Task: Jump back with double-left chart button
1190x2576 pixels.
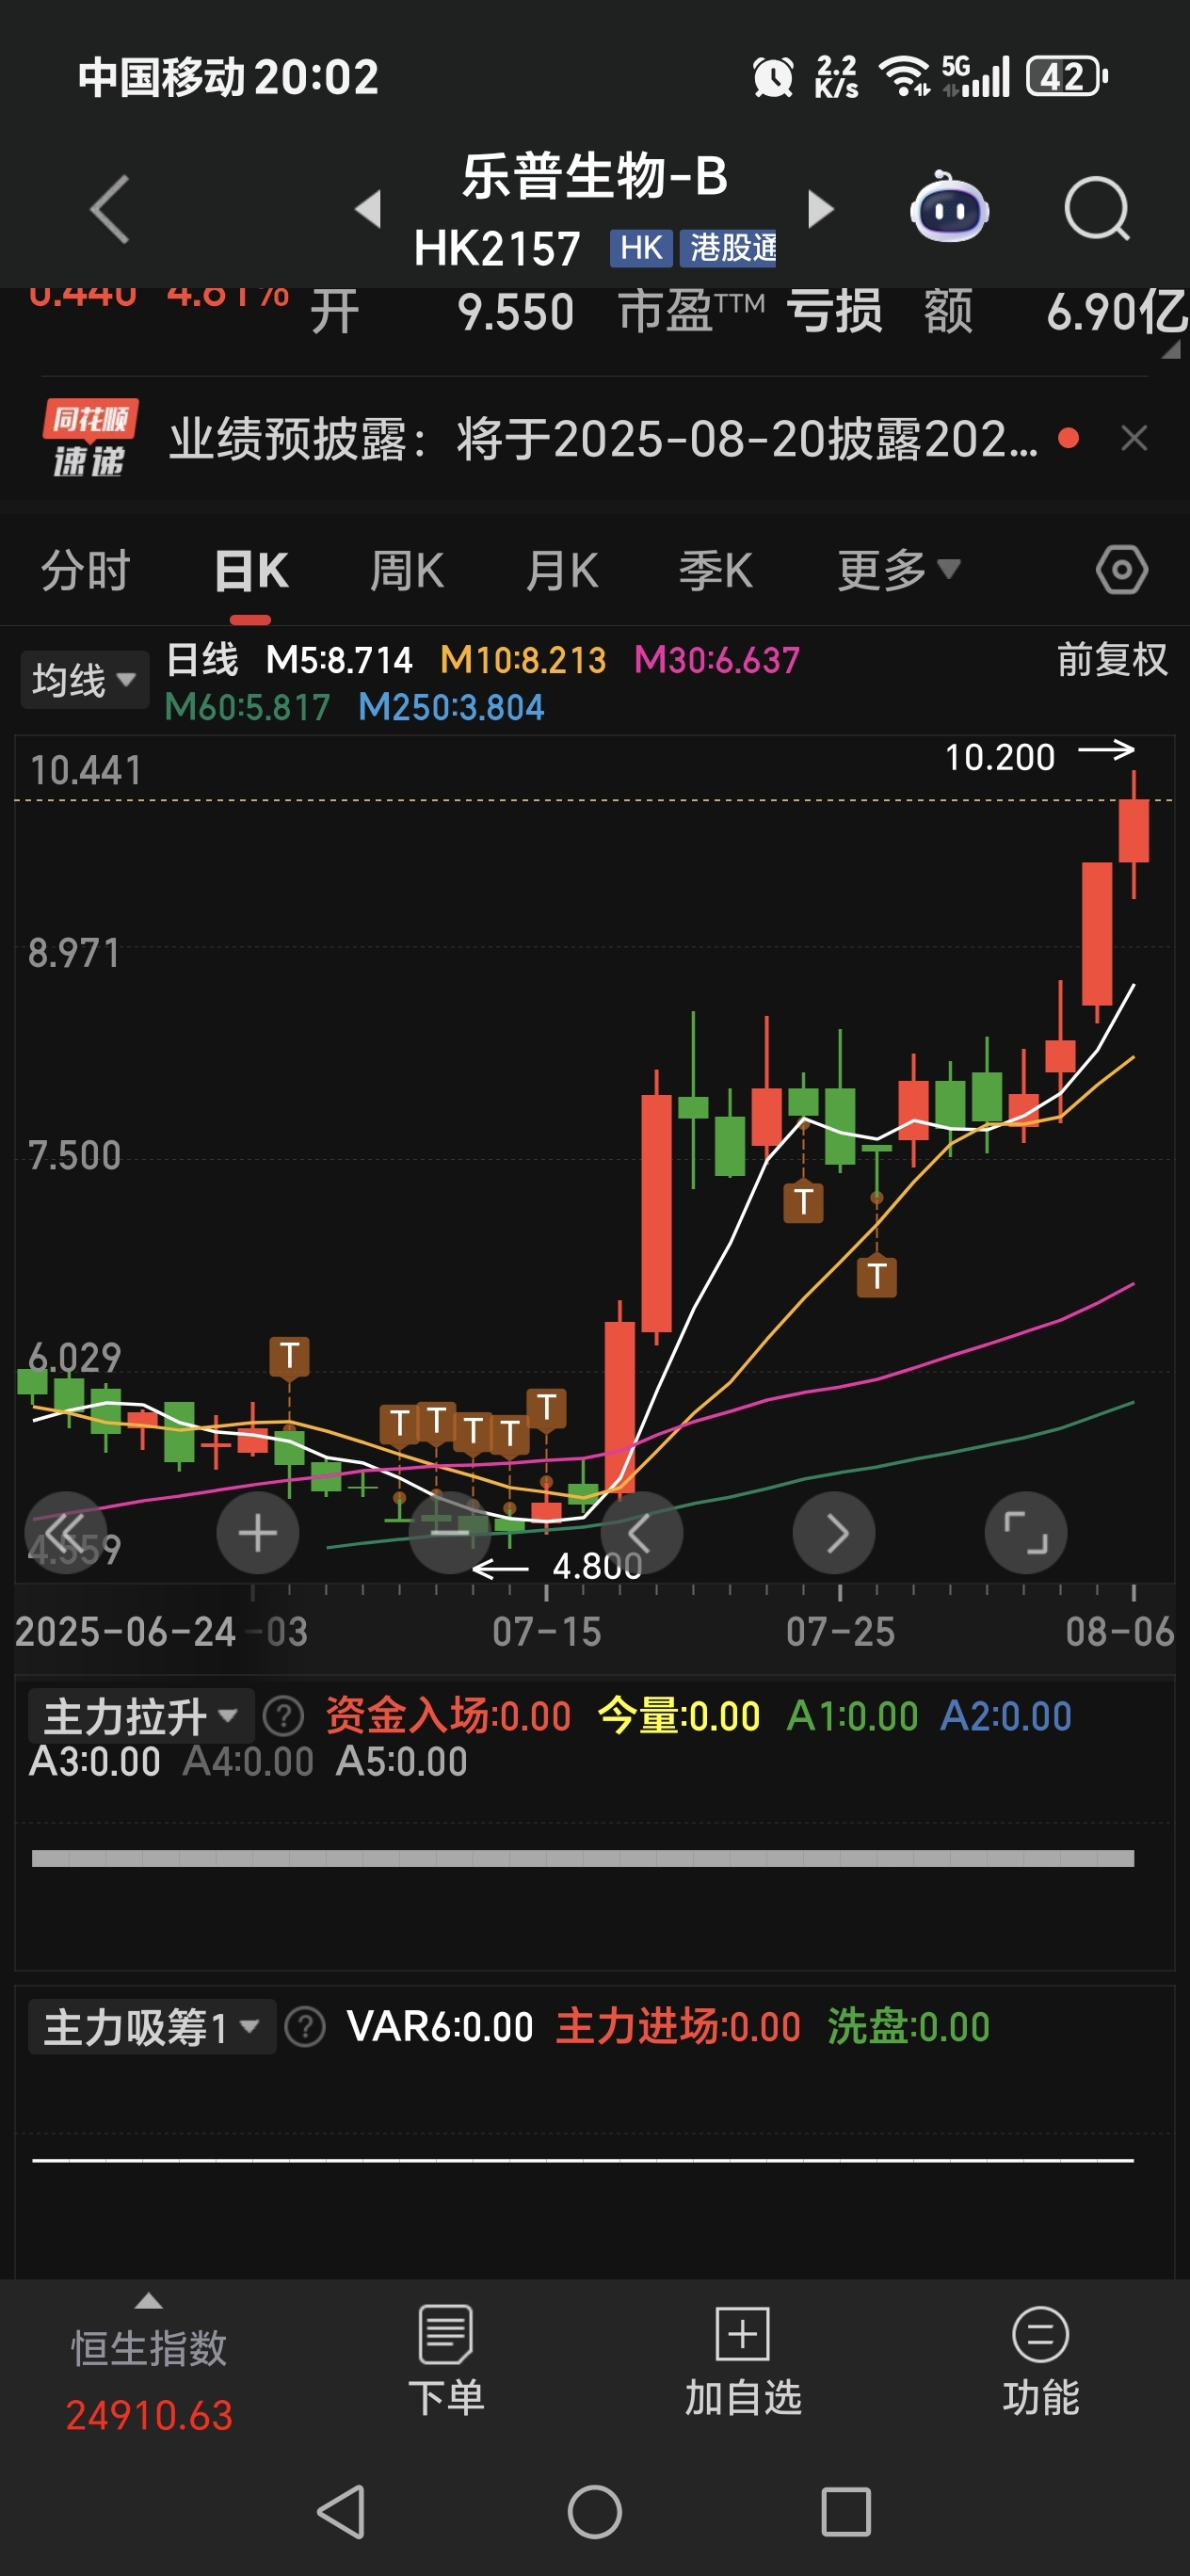Action: click(x=66, y=1532)
